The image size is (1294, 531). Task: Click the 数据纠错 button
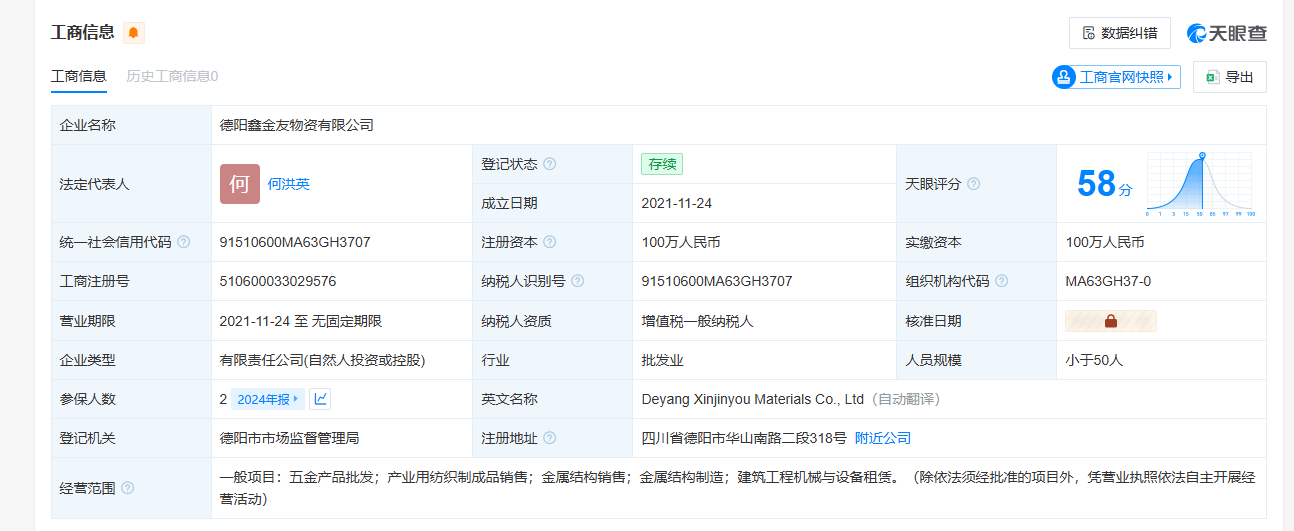[1119, 33]
